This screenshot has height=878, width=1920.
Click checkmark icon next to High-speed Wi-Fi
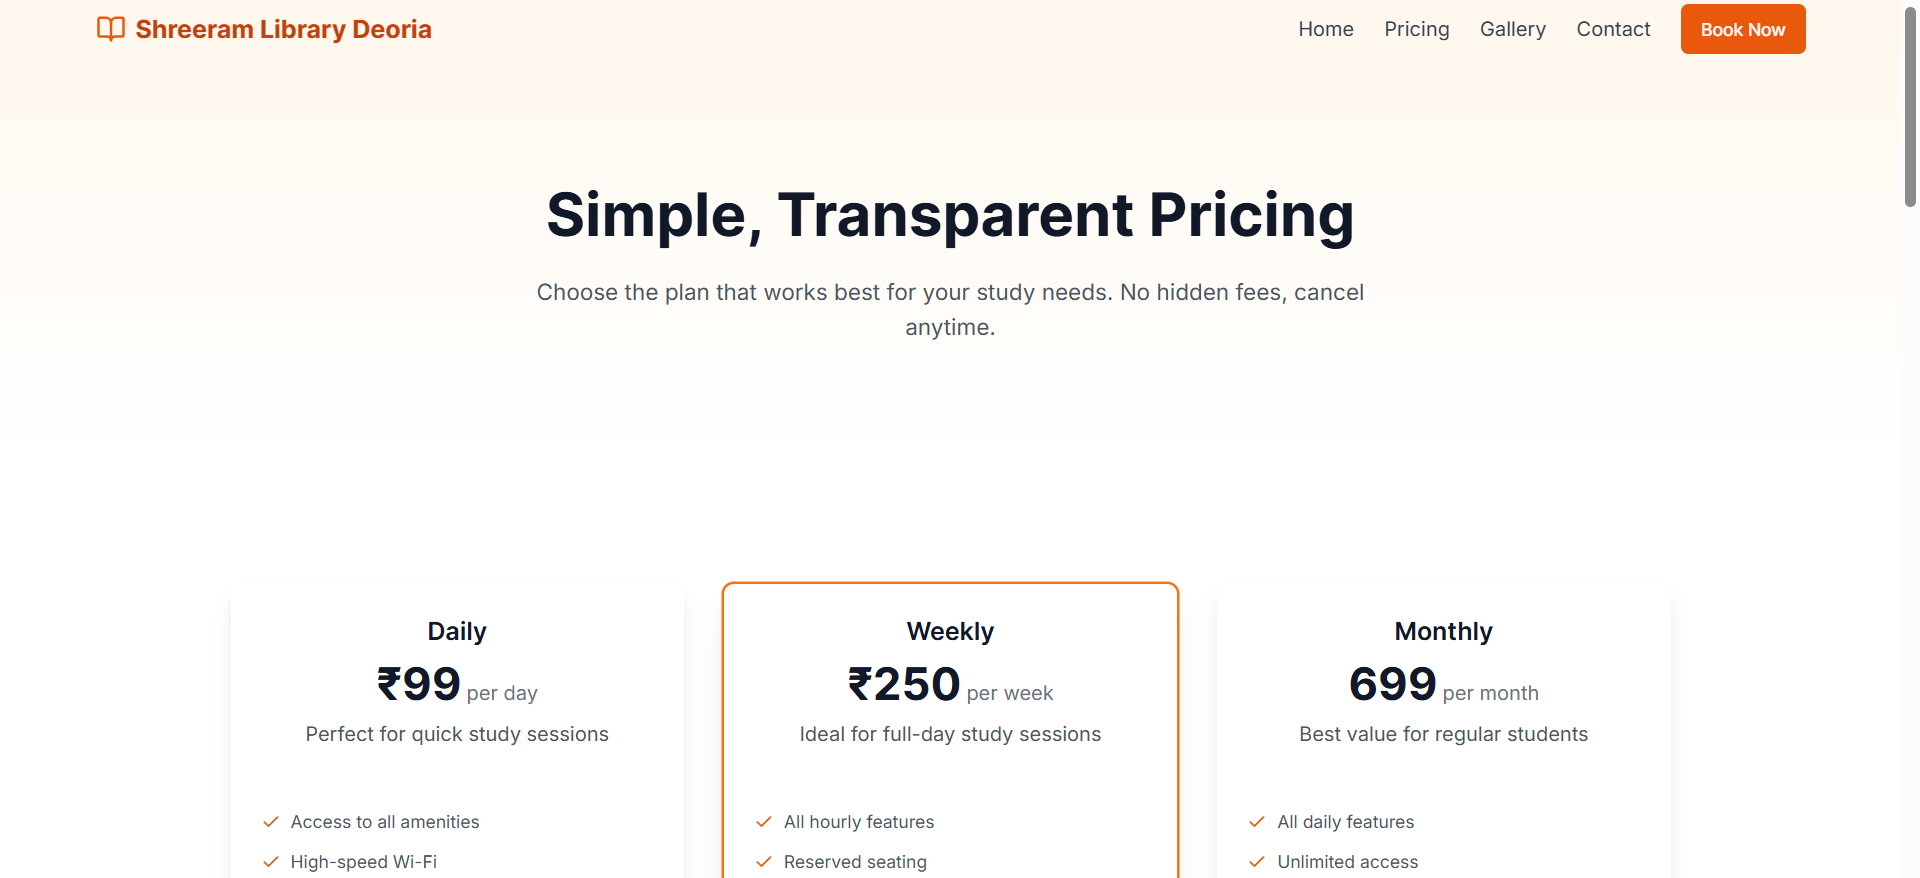tap(270, 862)
